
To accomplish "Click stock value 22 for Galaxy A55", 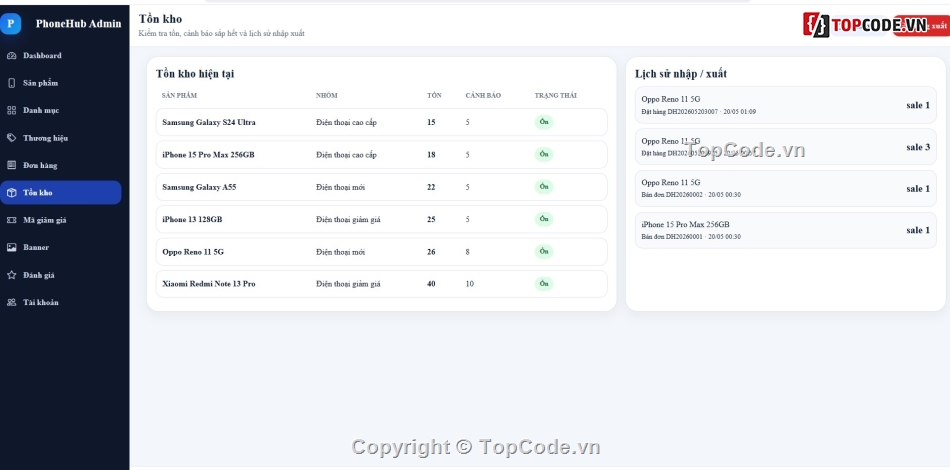I will point(431,187).
